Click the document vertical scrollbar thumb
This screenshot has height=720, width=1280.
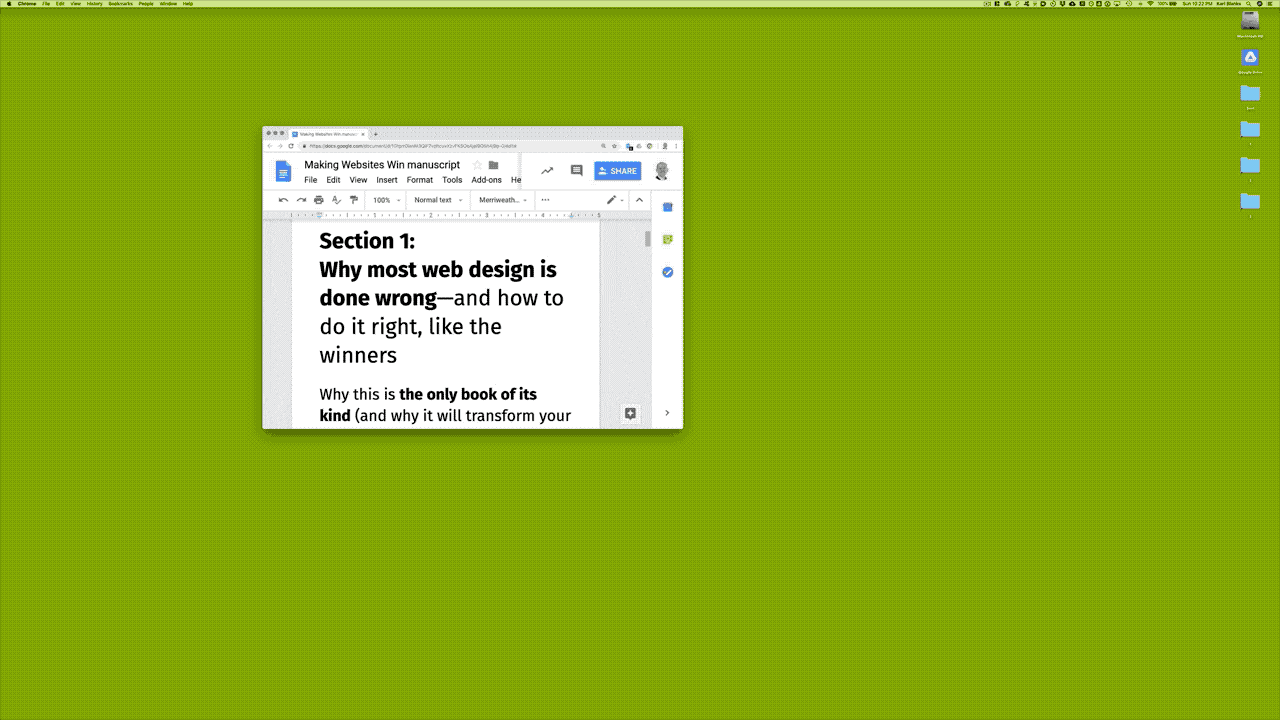pos(648,239)
